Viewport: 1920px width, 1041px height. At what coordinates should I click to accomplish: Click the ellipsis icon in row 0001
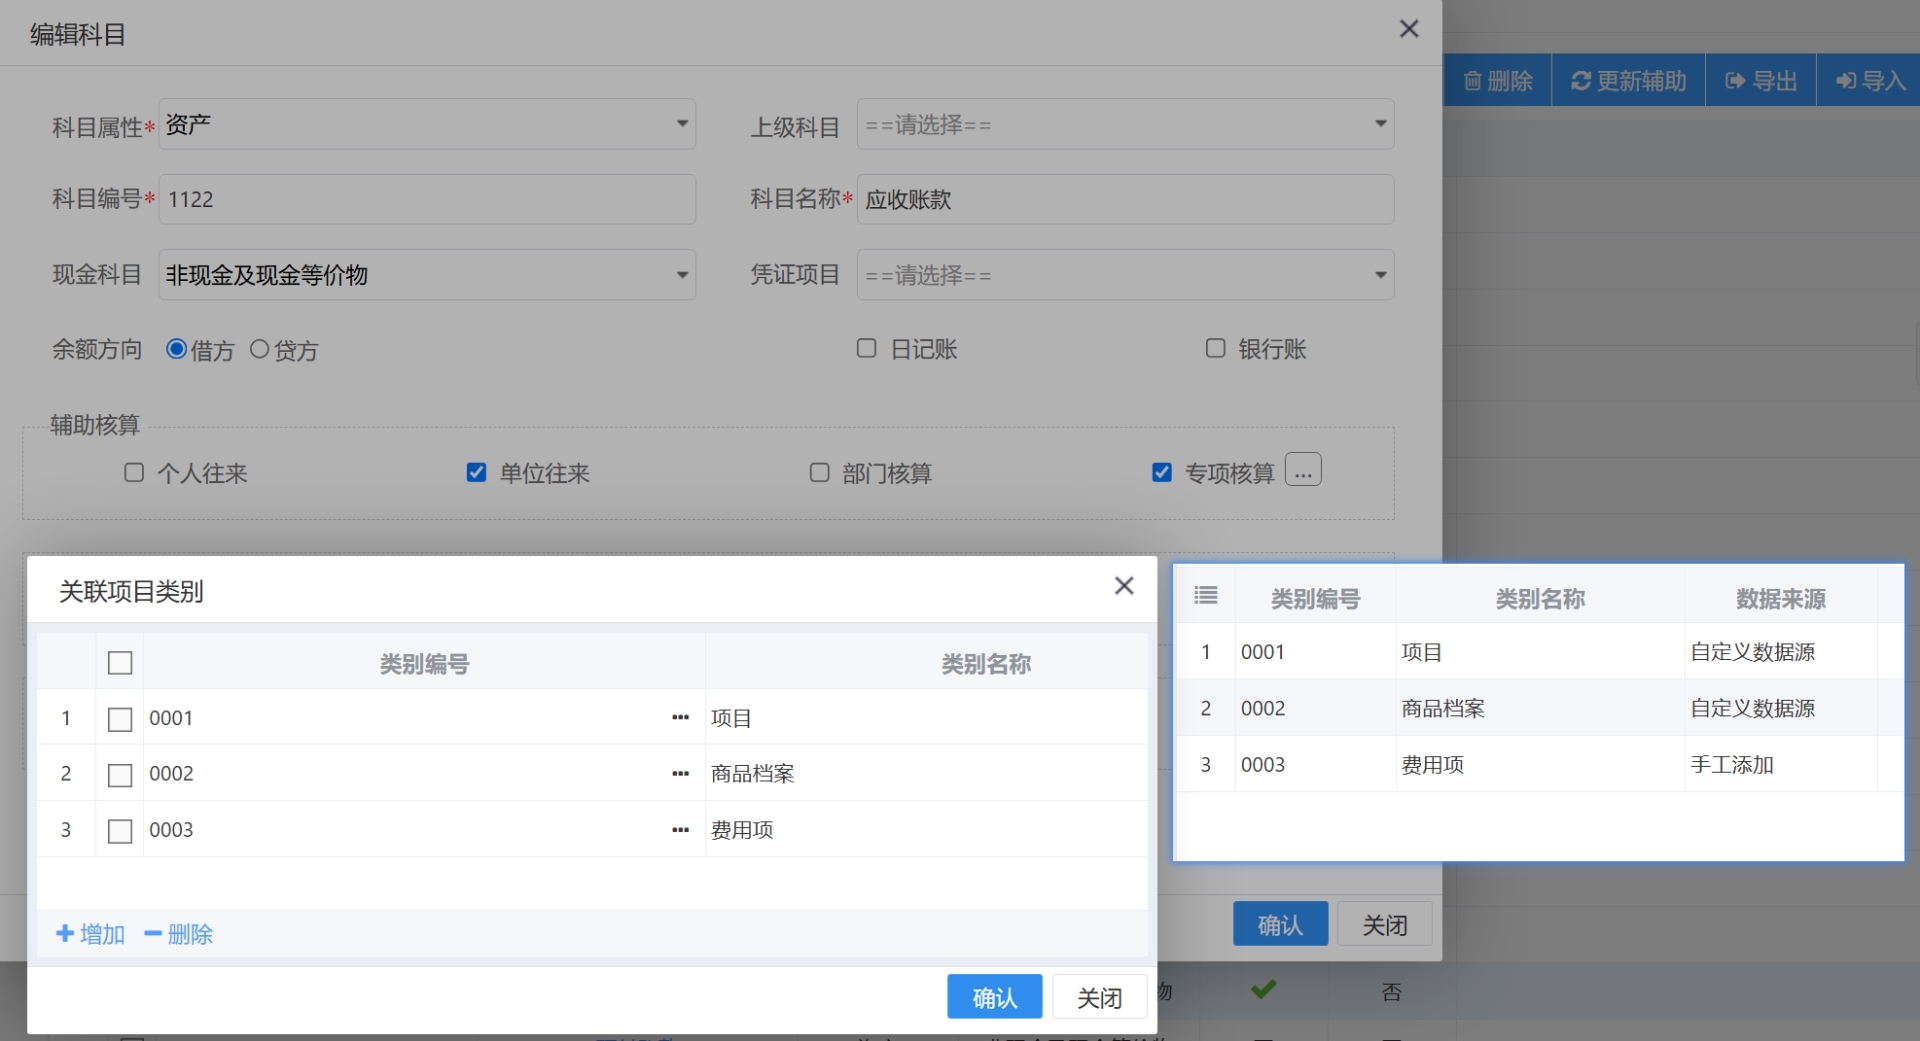(x=681, y=717)
